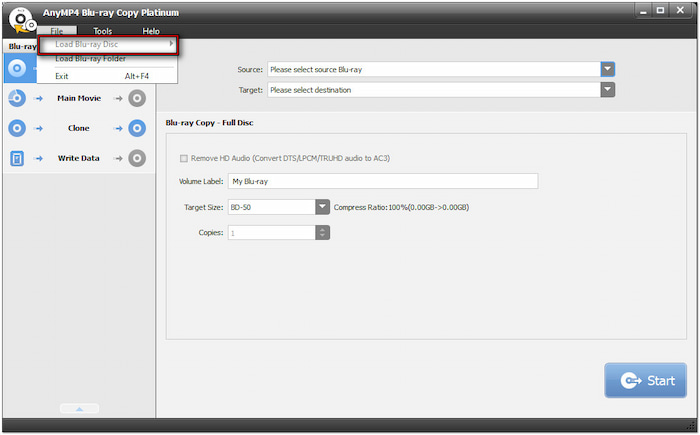Screen dimensions: 700x435
Task: Expand the Source Blu-ray dropdown arrow
Action: pyautogui.click(x=607, y=70)
